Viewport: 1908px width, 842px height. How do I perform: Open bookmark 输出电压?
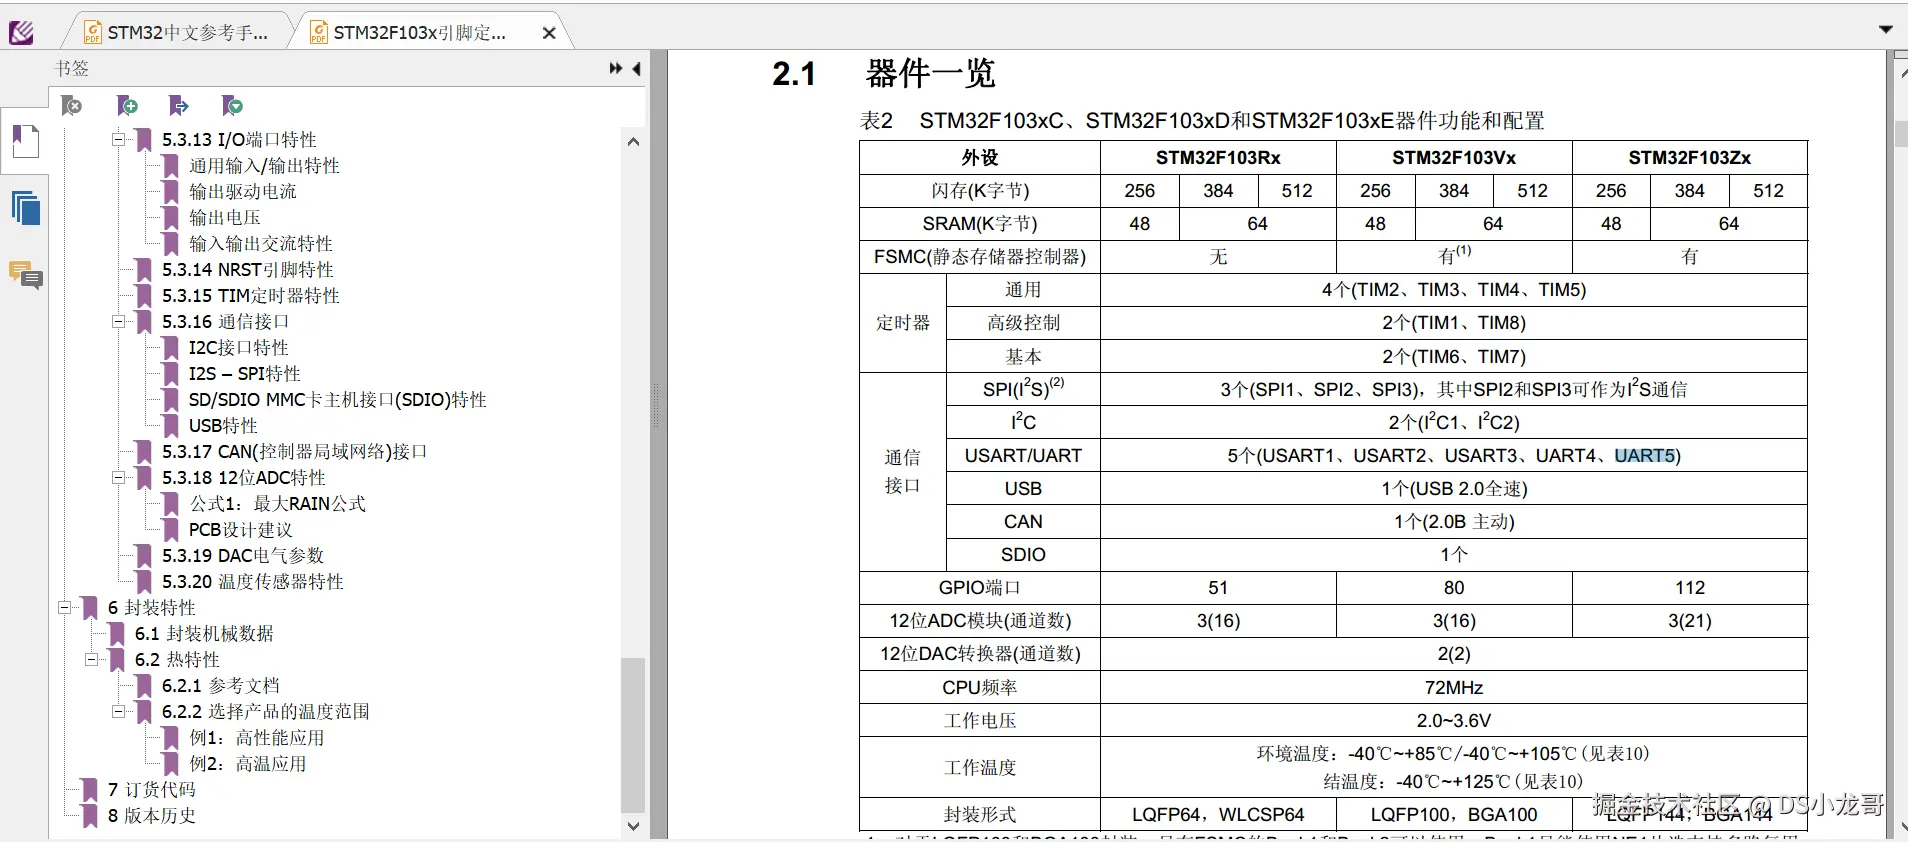225,218
